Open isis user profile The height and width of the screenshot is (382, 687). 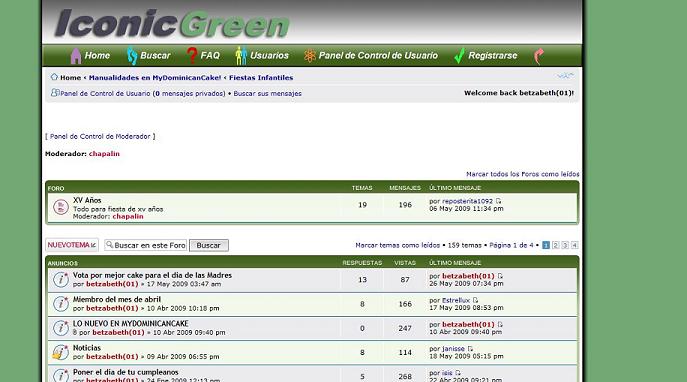point(447,373)
